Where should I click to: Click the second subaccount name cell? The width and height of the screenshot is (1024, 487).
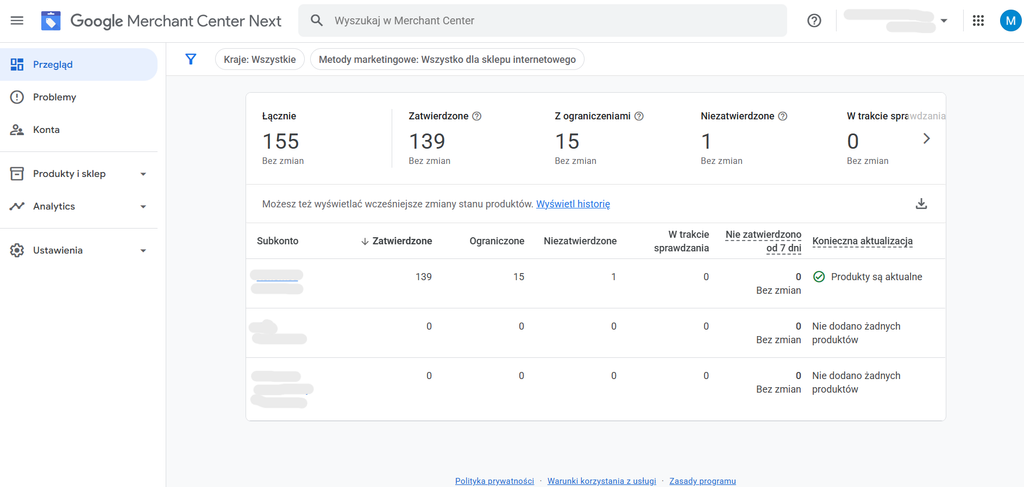point(279,332)
